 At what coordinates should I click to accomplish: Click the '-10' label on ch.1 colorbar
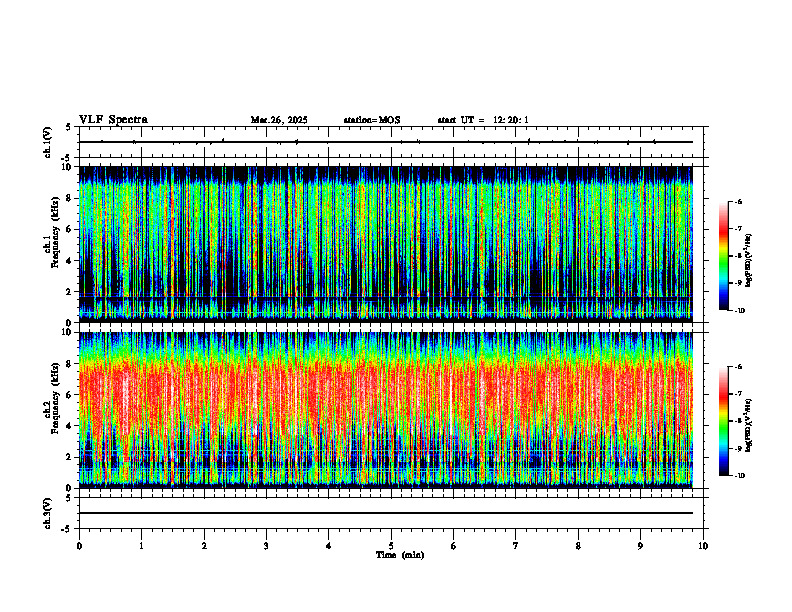click(x=738, y=311)
